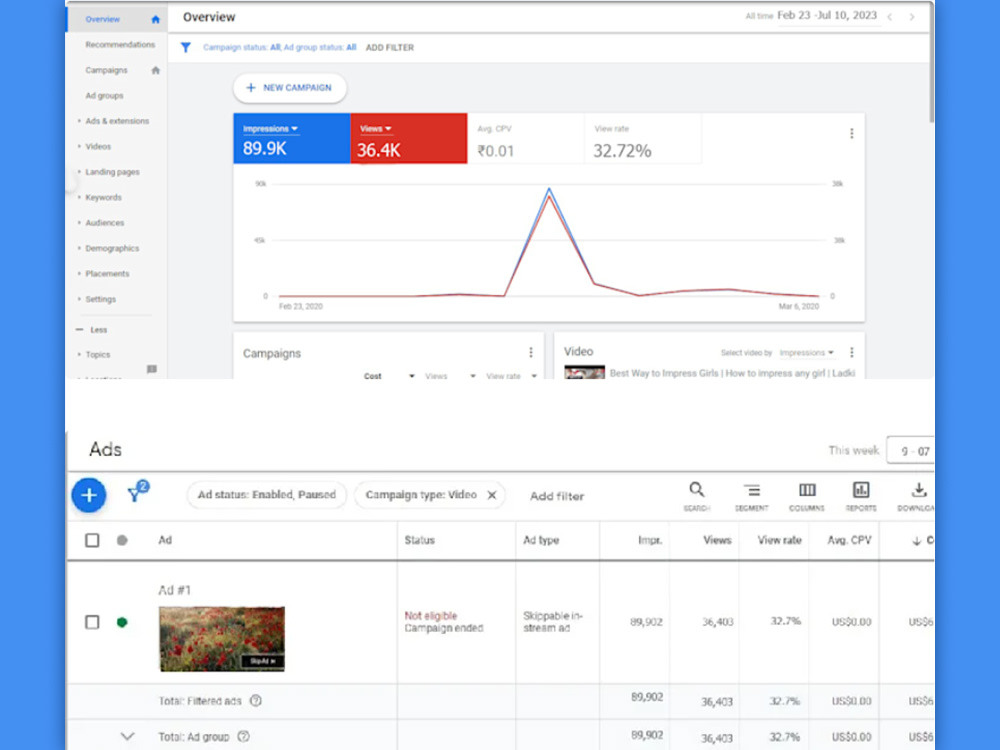Open Ad groups in the sidebar
Viewport: 1000px width, 750px height.
point(105,96)
